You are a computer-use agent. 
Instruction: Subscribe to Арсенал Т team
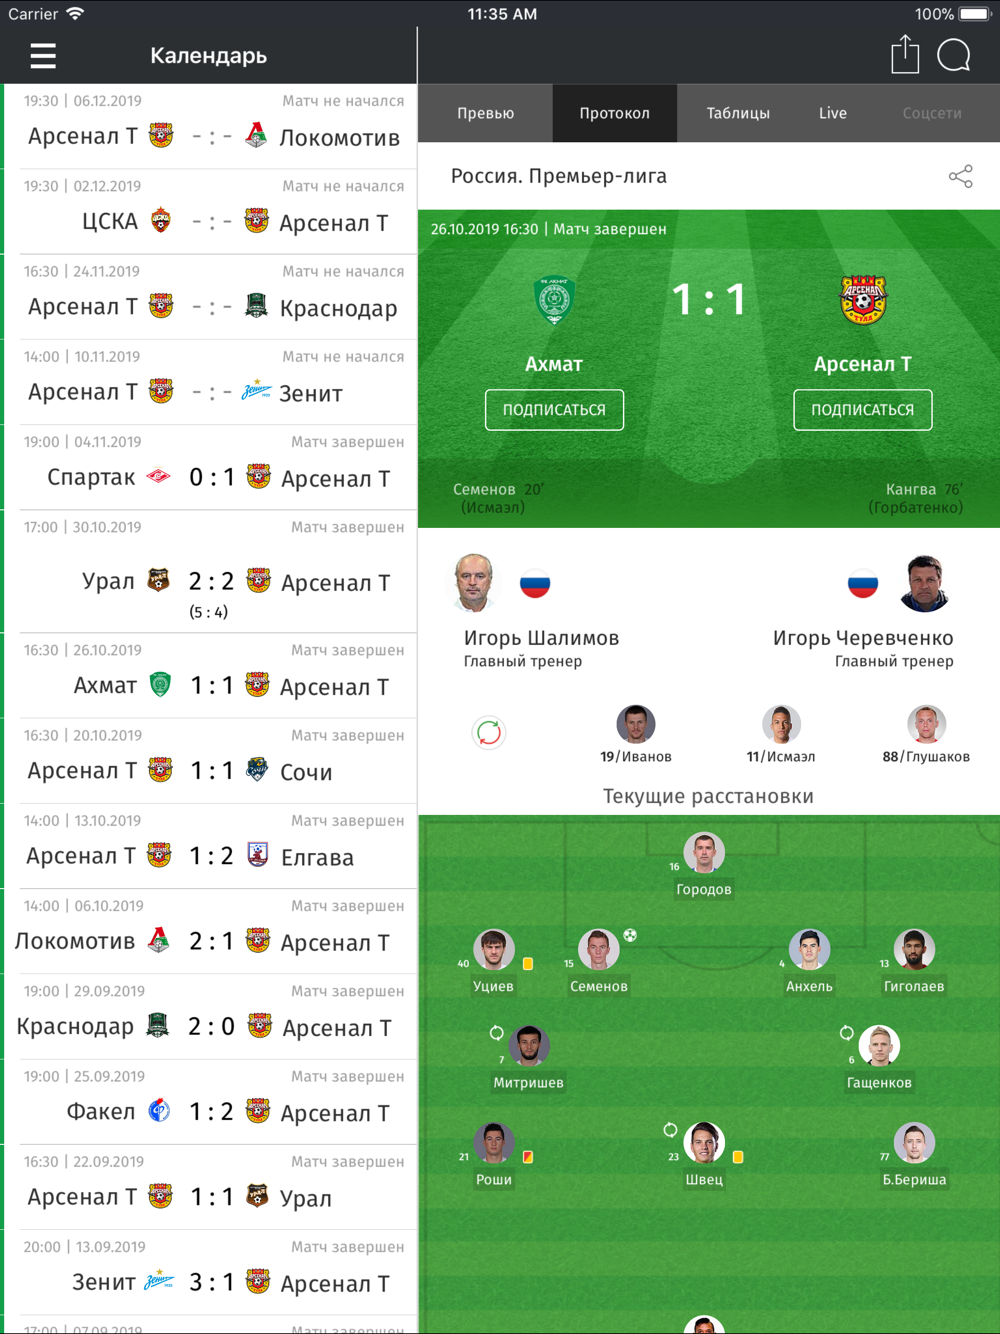[x=863, y=410]
